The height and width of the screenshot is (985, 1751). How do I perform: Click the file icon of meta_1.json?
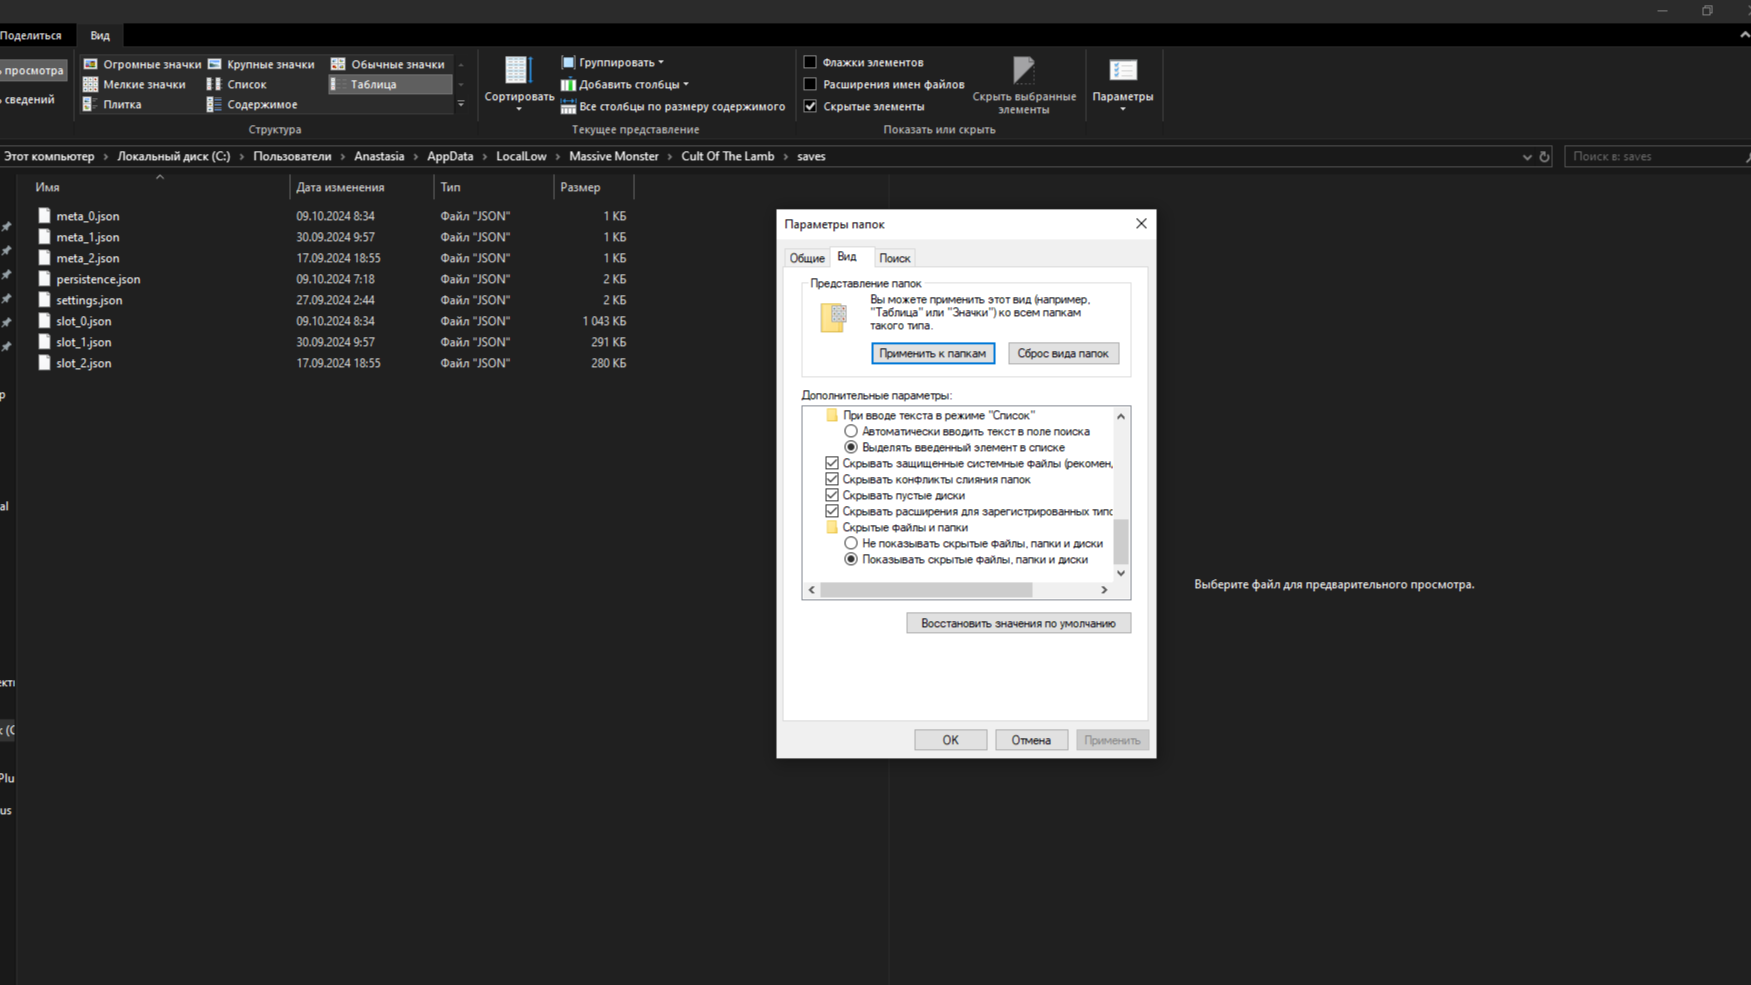point(44,237)
